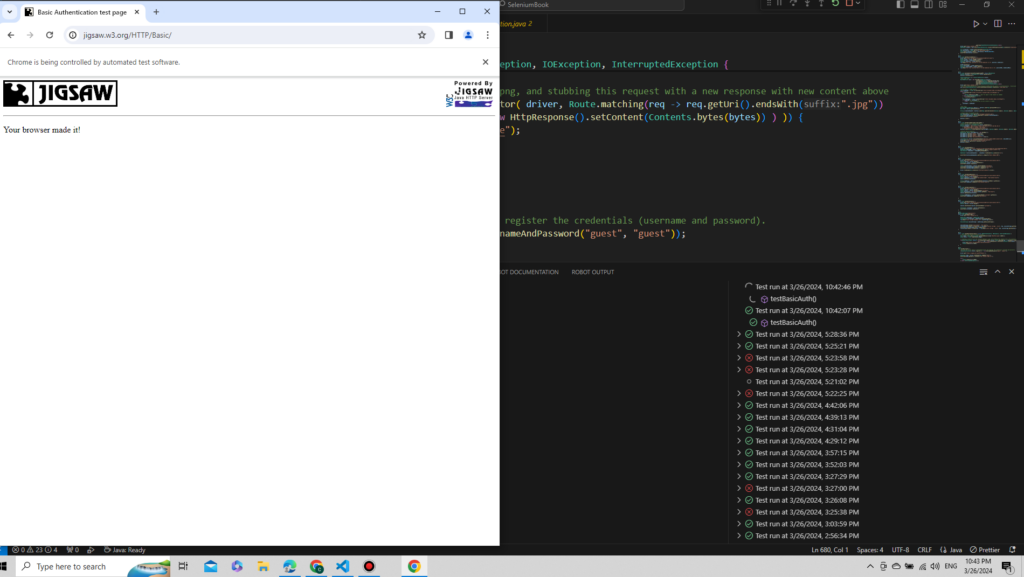This screenshot has width=1024, height=577.
Task: Bookmark this page with the star icon
Action: pos(422,35)
